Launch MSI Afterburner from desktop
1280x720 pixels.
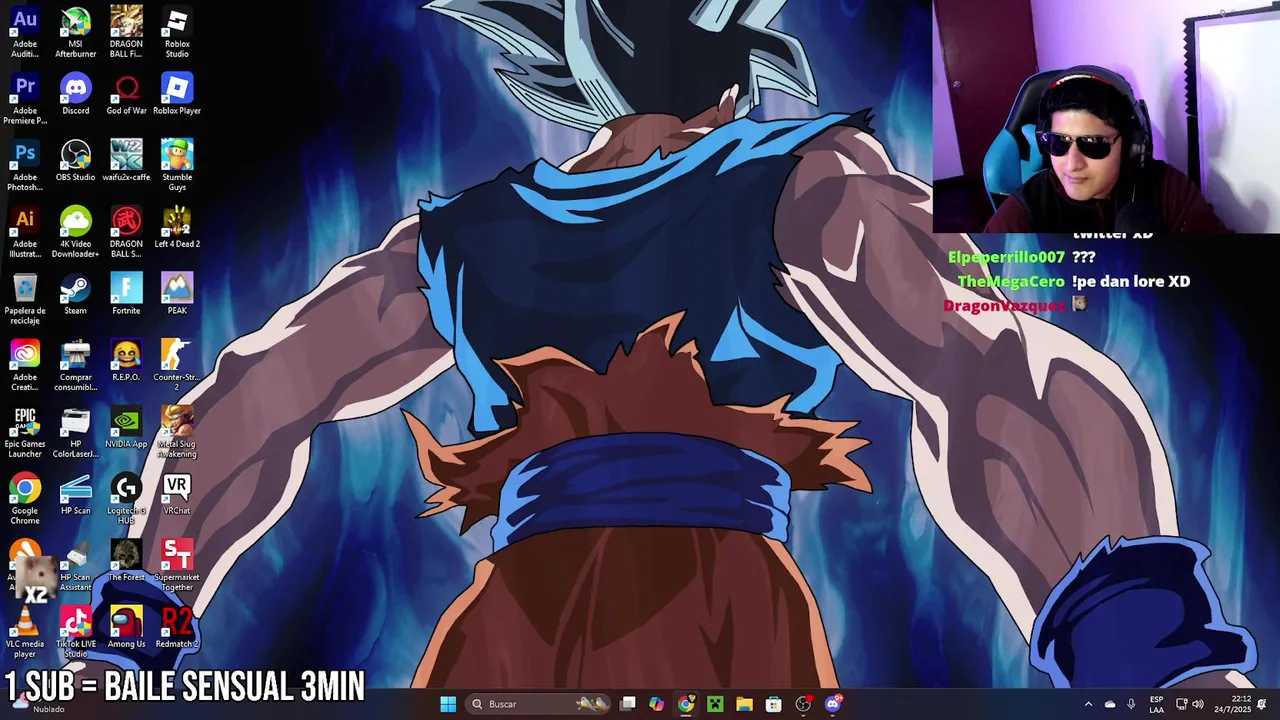75,32
